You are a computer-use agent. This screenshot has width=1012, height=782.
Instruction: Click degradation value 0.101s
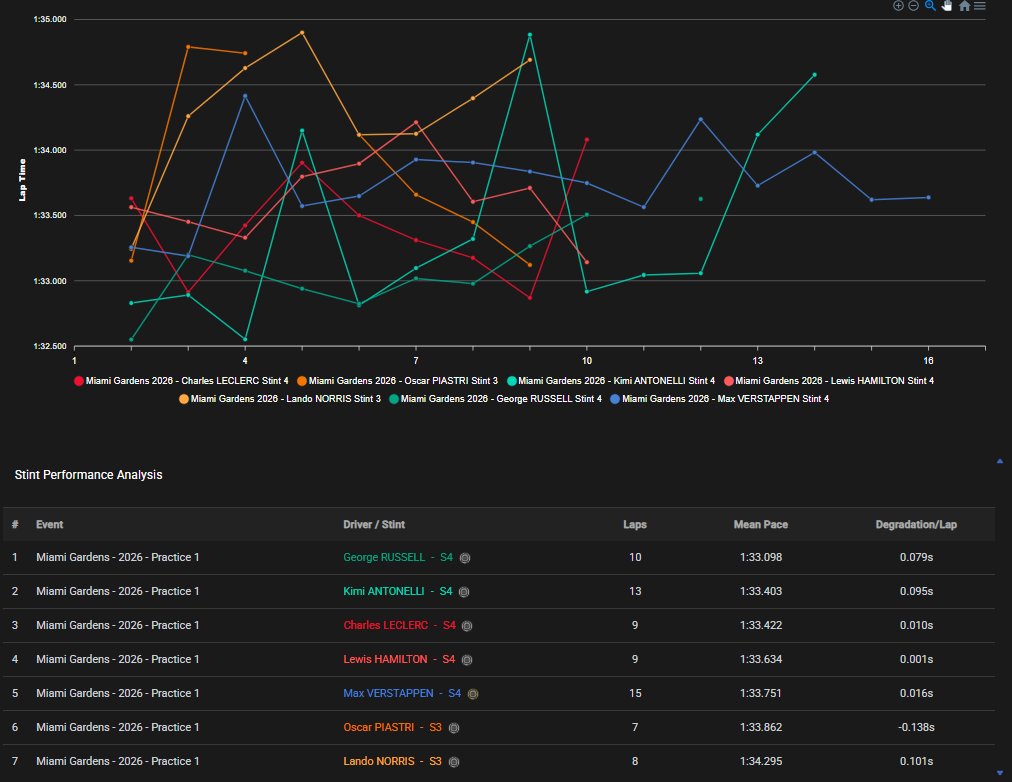coord(916,761)
